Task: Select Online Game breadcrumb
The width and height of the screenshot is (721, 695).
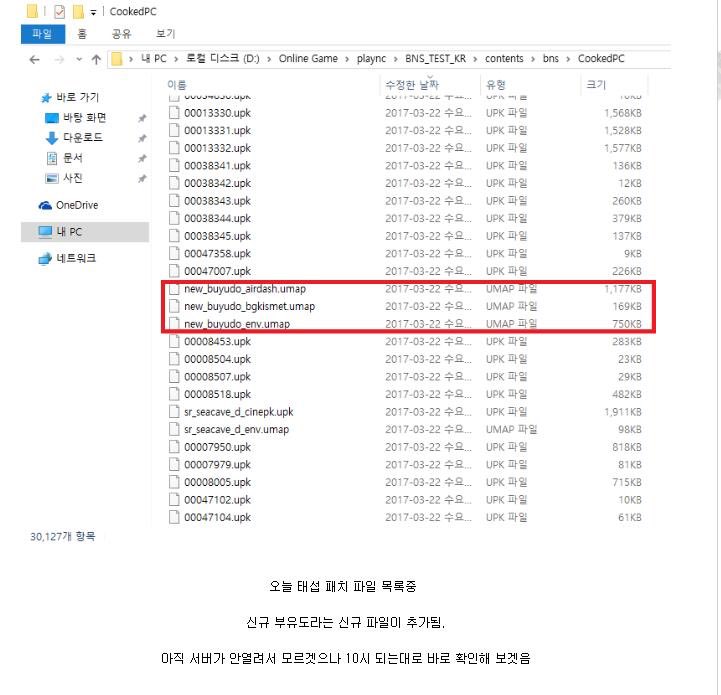Action: 308,58
